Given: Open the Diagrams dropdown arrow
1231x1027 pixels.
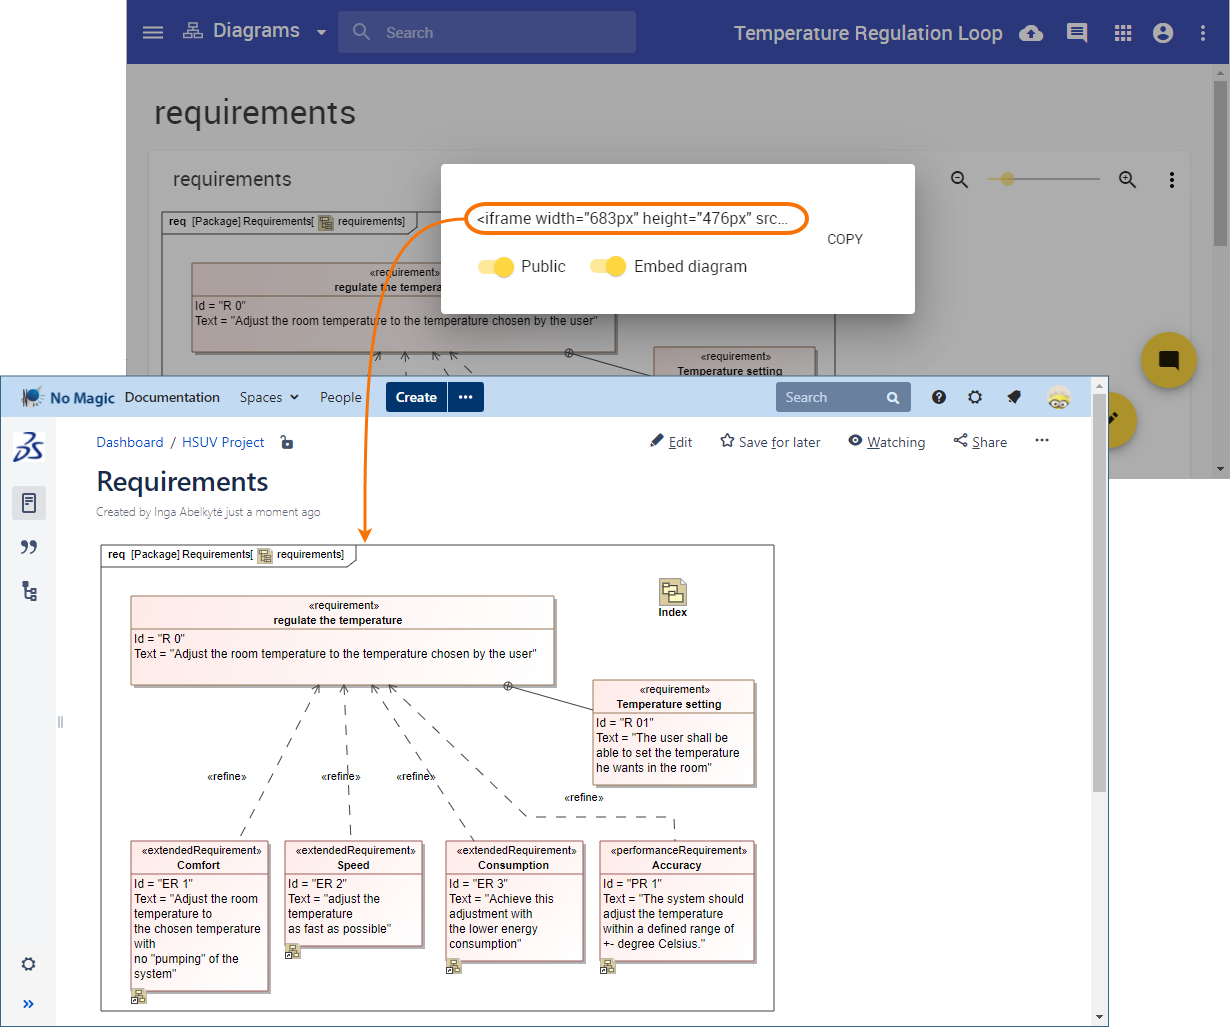Looking at the screenshot, I should (321, 32).
